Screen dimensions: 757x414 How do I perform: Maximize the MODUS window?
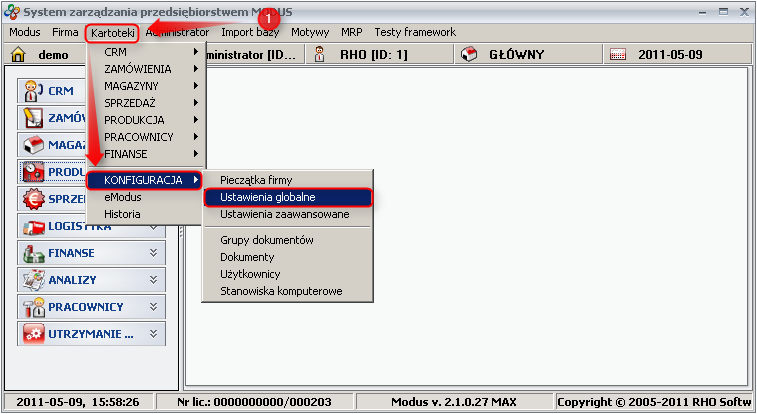723,12
